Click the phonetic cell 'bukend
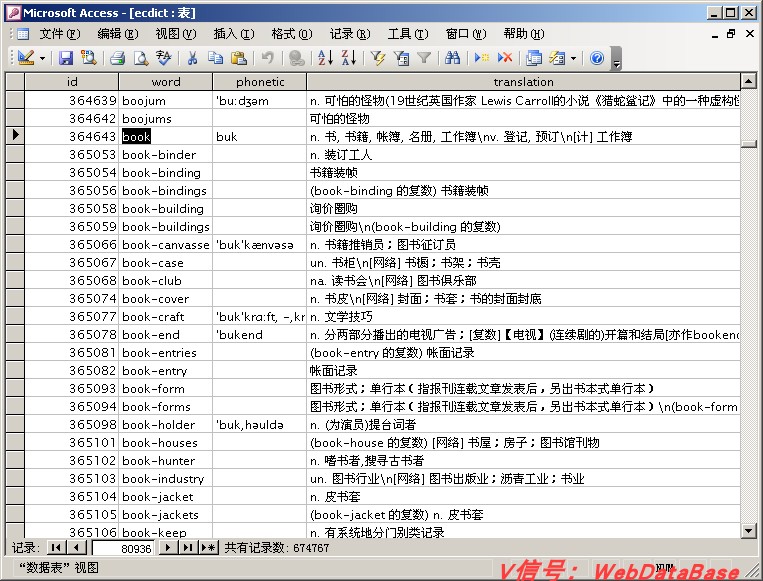This screenshot has height=581, width=763. point(260,334)
